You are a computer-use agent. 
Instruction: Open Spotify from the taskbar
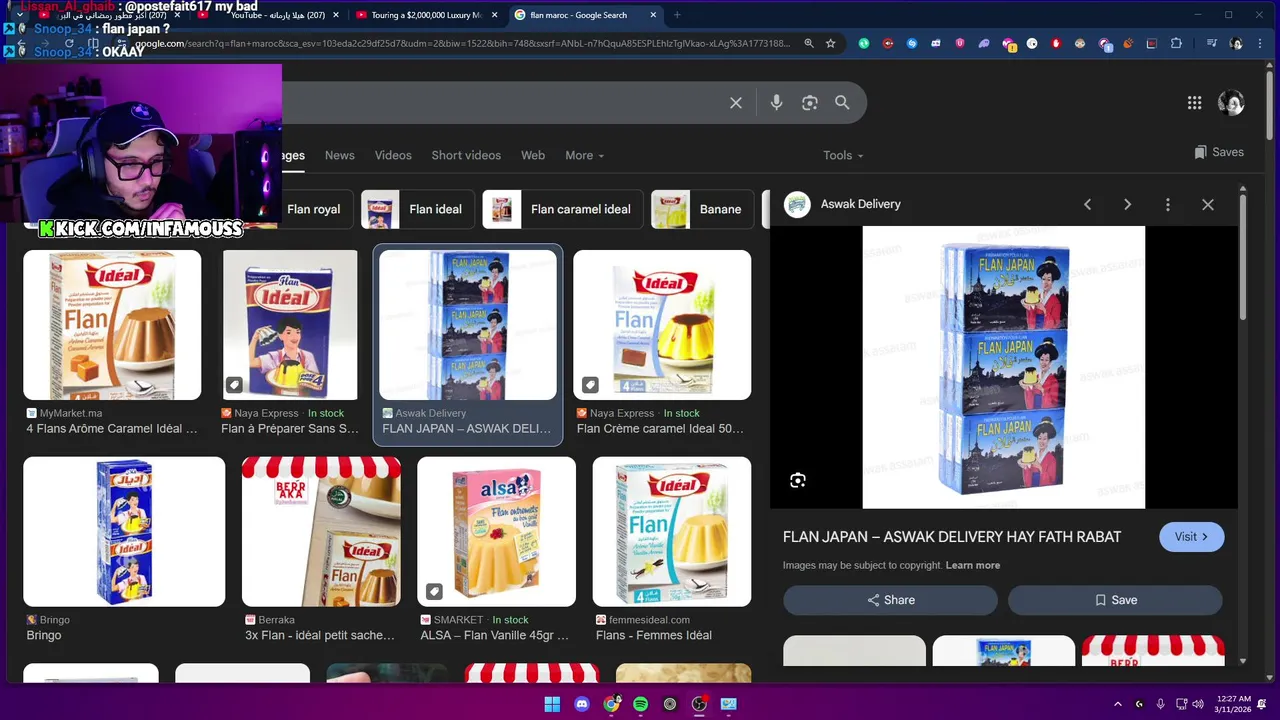coord(641,704)
